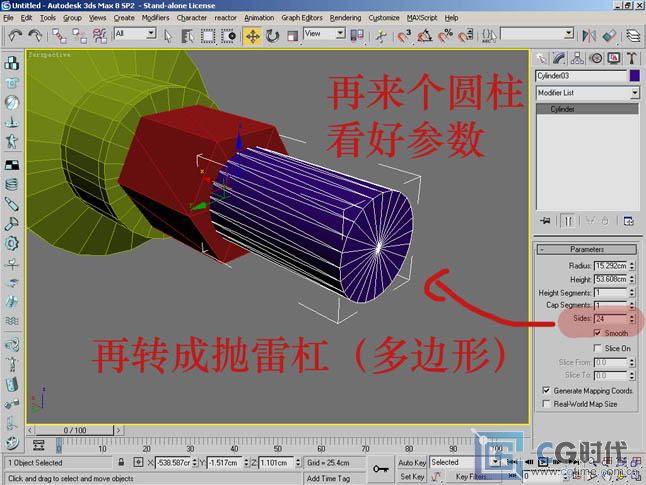Click the Radius value field
Viewport: 646px width, 485px height.
point(611,266)
